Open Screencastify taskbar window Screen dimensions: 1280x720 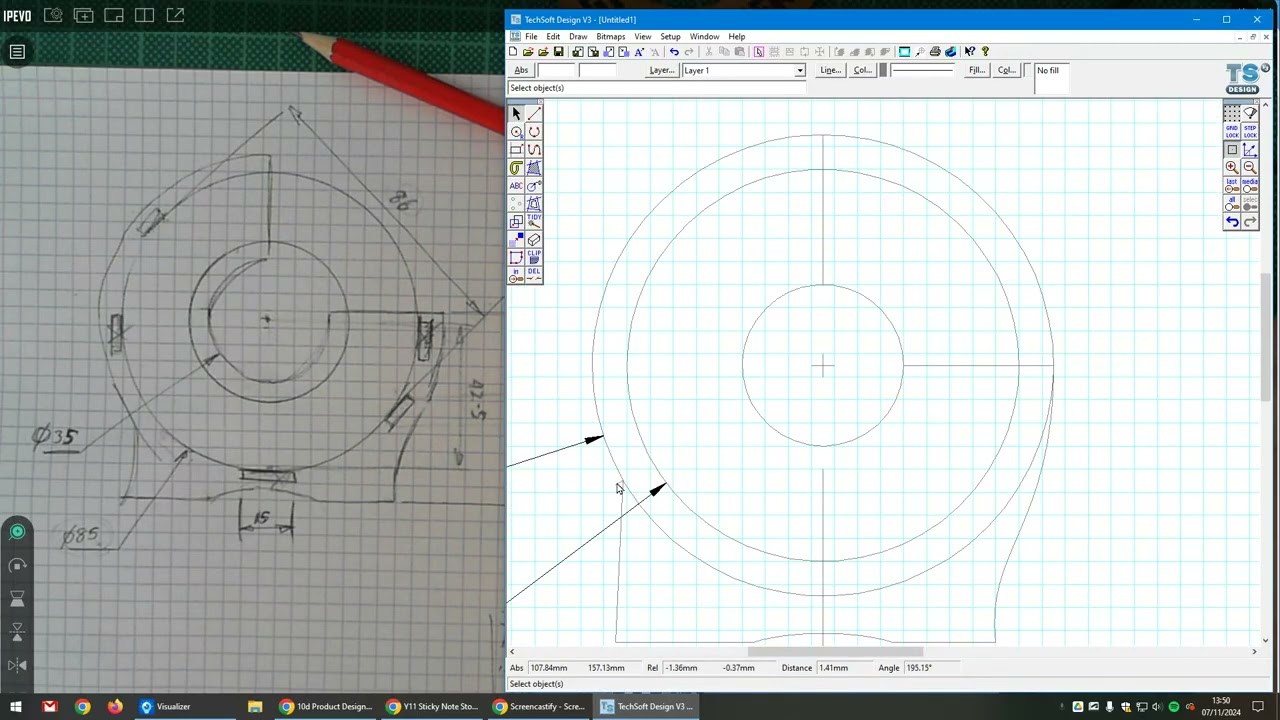coord(541,707)
